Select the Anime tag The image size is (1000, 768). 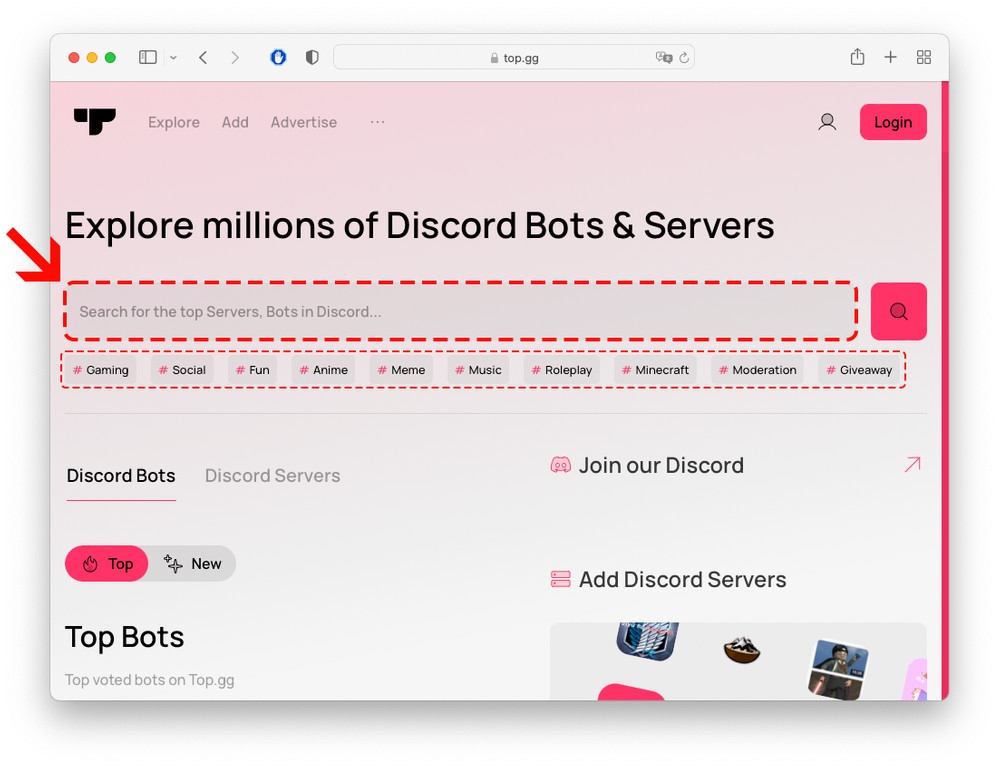click(323, 370)
